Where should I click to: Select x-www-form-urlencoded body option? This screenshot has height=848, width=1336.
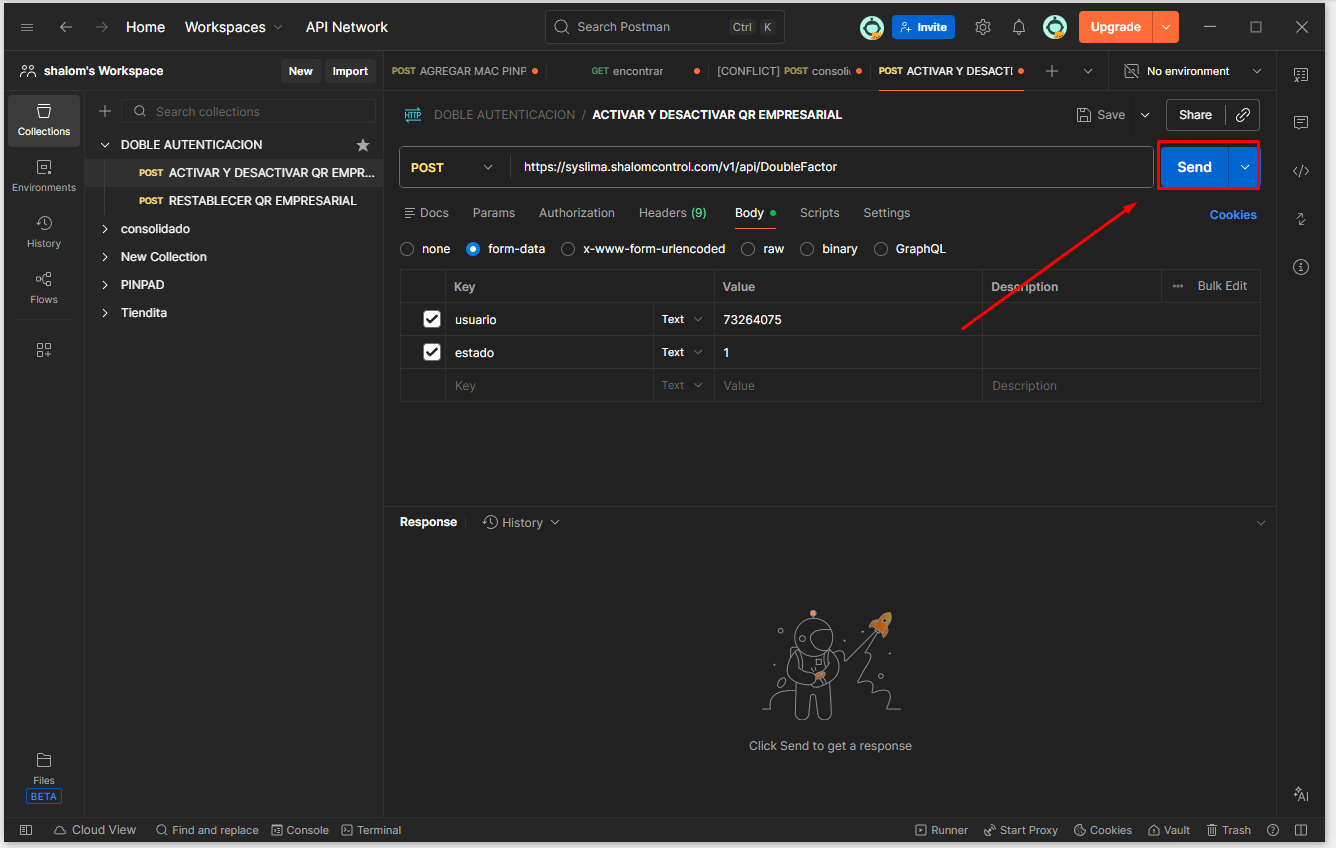pos(568,249)
